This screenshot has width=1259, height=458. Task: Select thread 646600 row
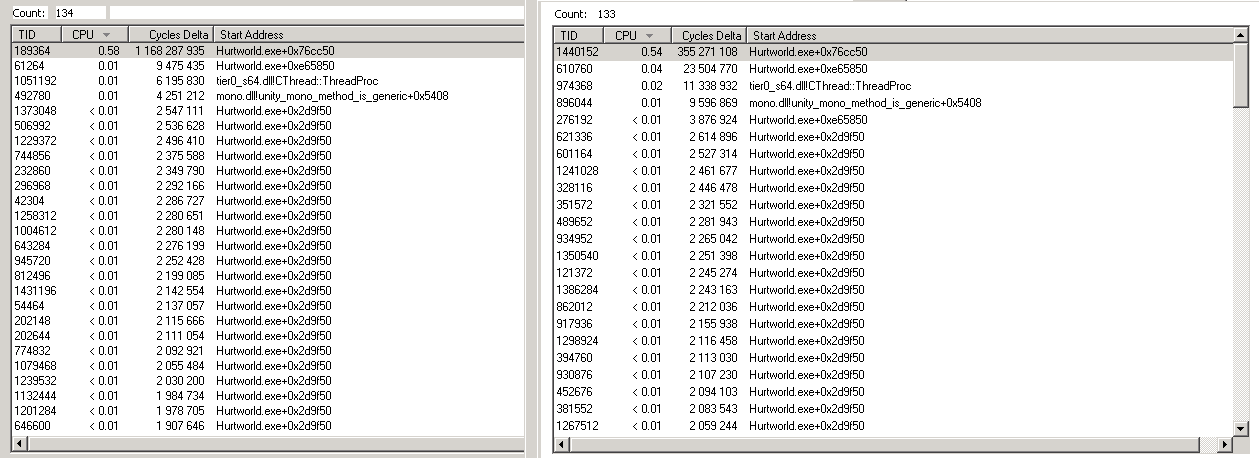pos(269,425)
